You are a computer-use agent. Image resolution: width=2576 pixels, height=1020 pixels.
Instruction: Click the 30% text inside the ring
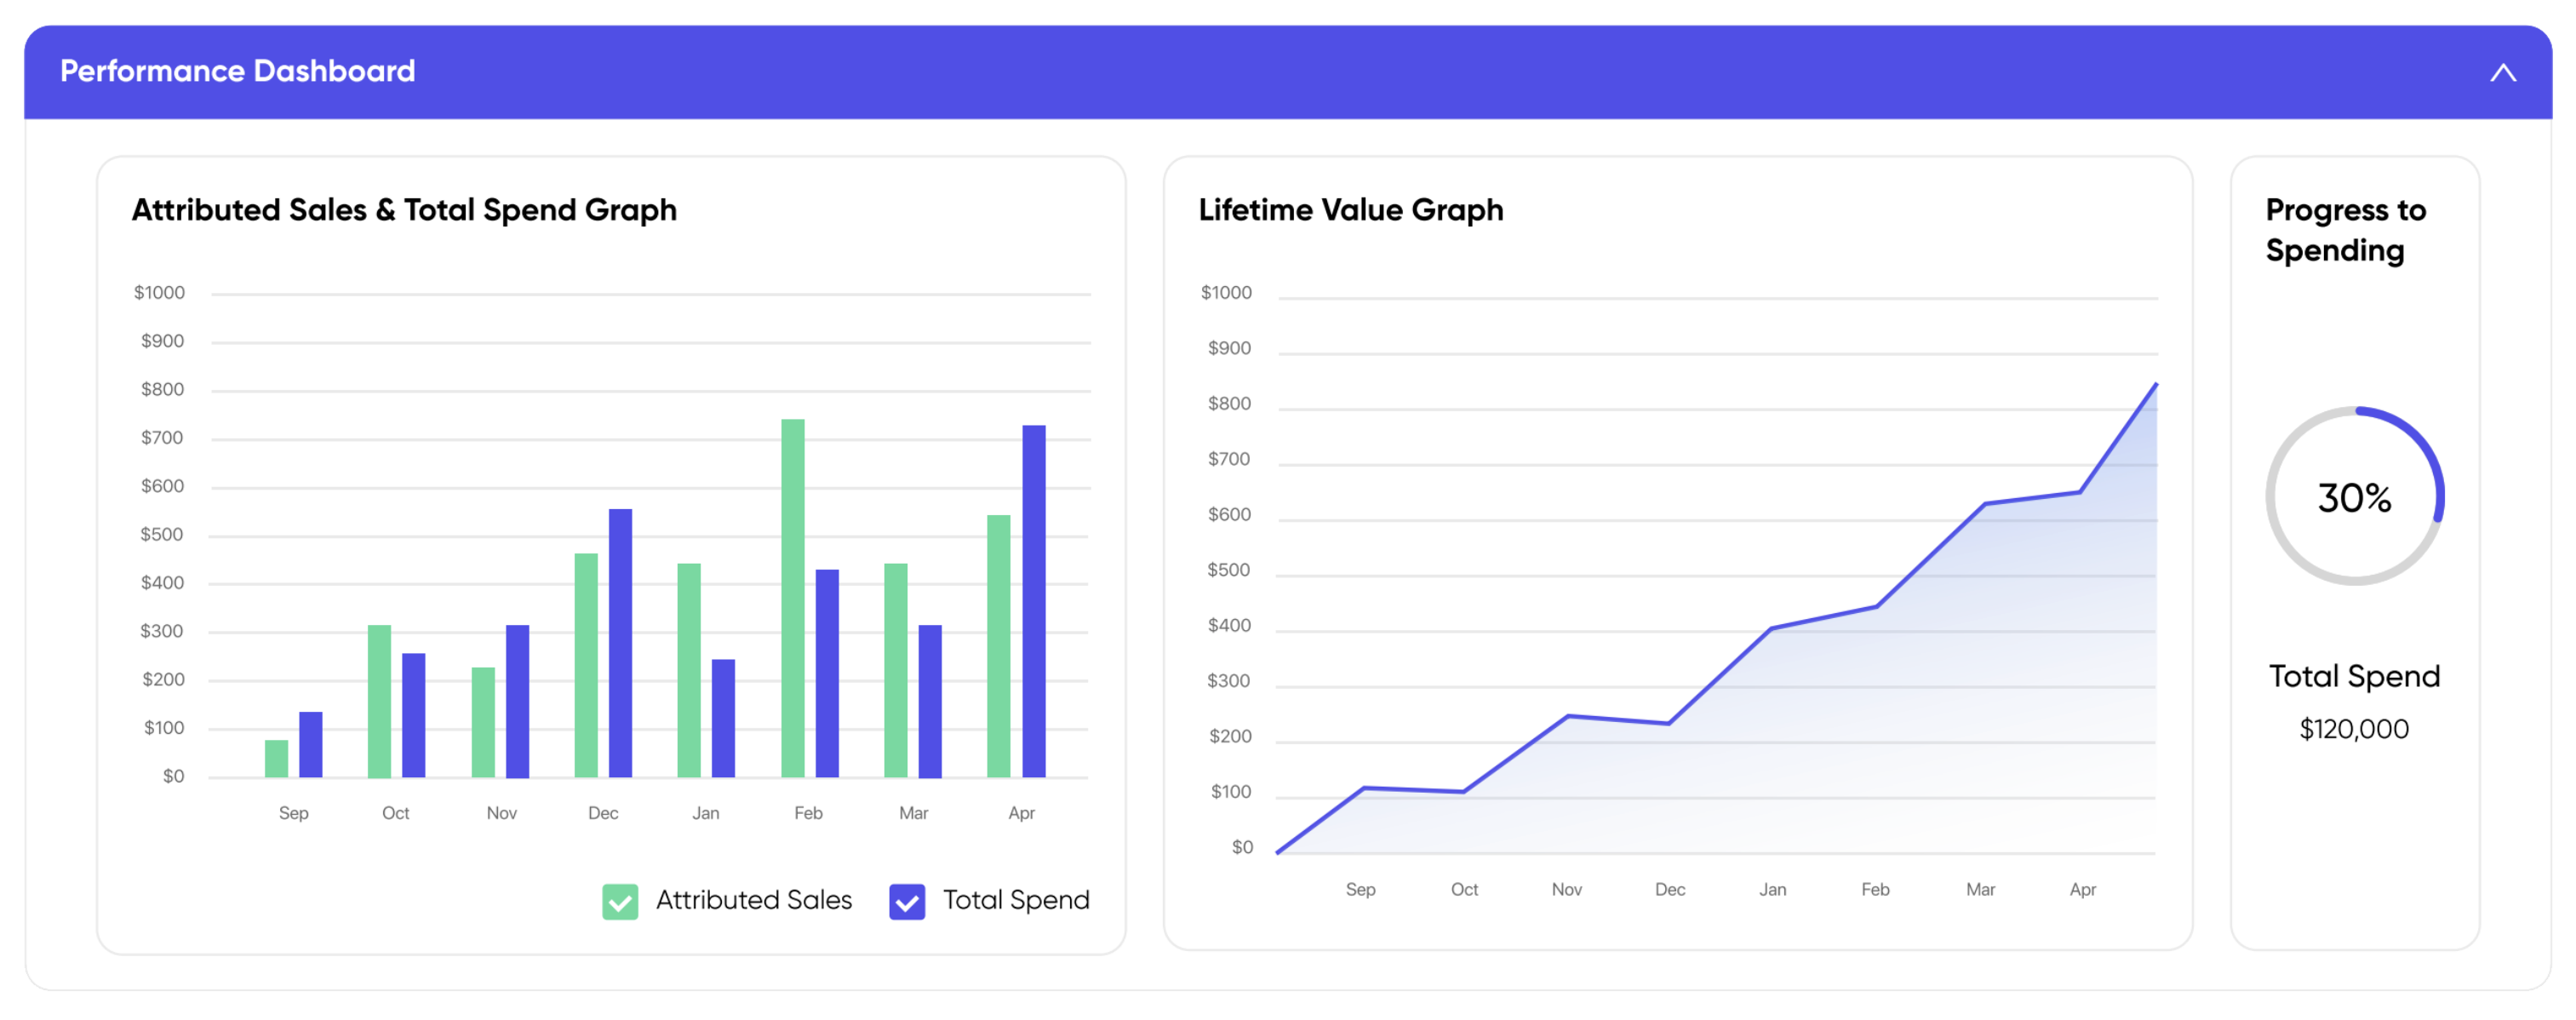pyautogui.click(x=2355, y=498)
